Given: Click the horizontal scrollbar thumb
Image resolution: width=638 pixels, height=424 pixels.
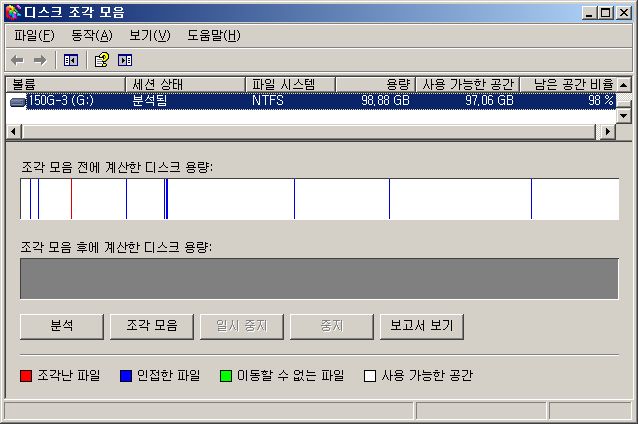Looking at the screenshot, I should click(309, 132).
